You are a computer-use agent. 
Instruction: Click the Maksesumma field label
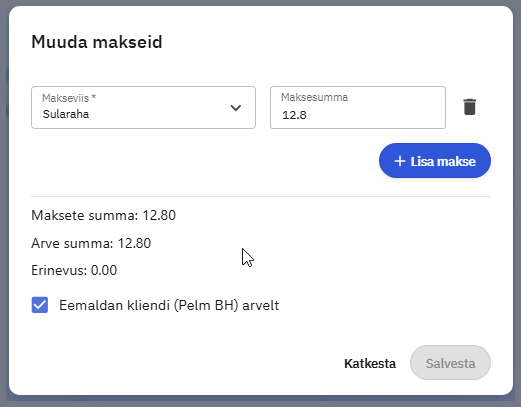click(x=314, y=97)
